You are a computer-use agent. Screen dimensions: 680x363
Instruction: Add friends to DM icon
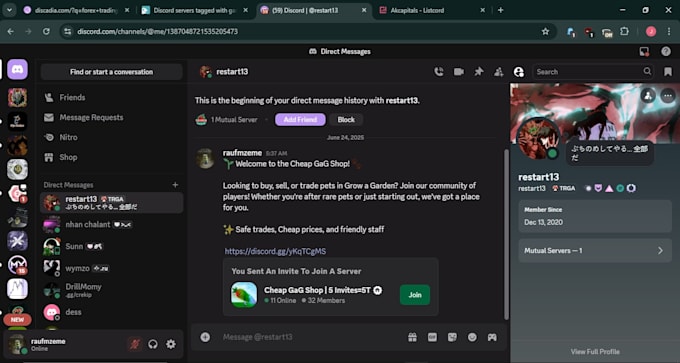(499, 72)
